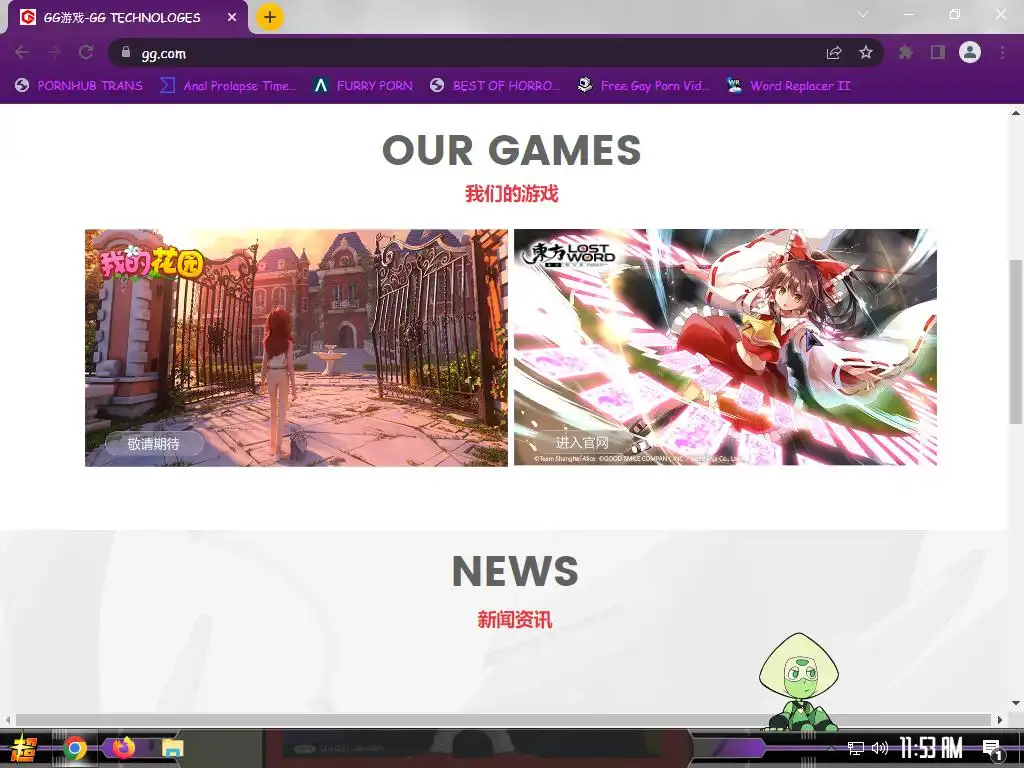Open the Extensions puzzle icon
The image size is (1024, 768).
[x=906, y=53]
